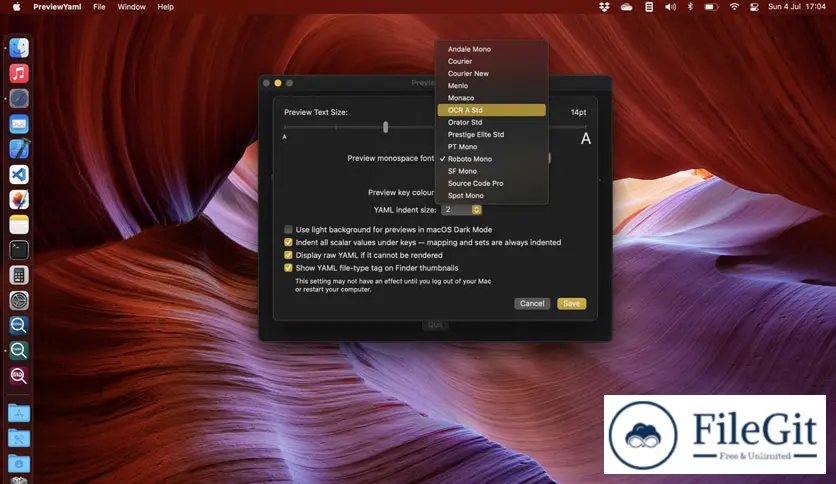Click the small A at the slider's start
This screenshot has height=484, width=836.
coord(285,137)
